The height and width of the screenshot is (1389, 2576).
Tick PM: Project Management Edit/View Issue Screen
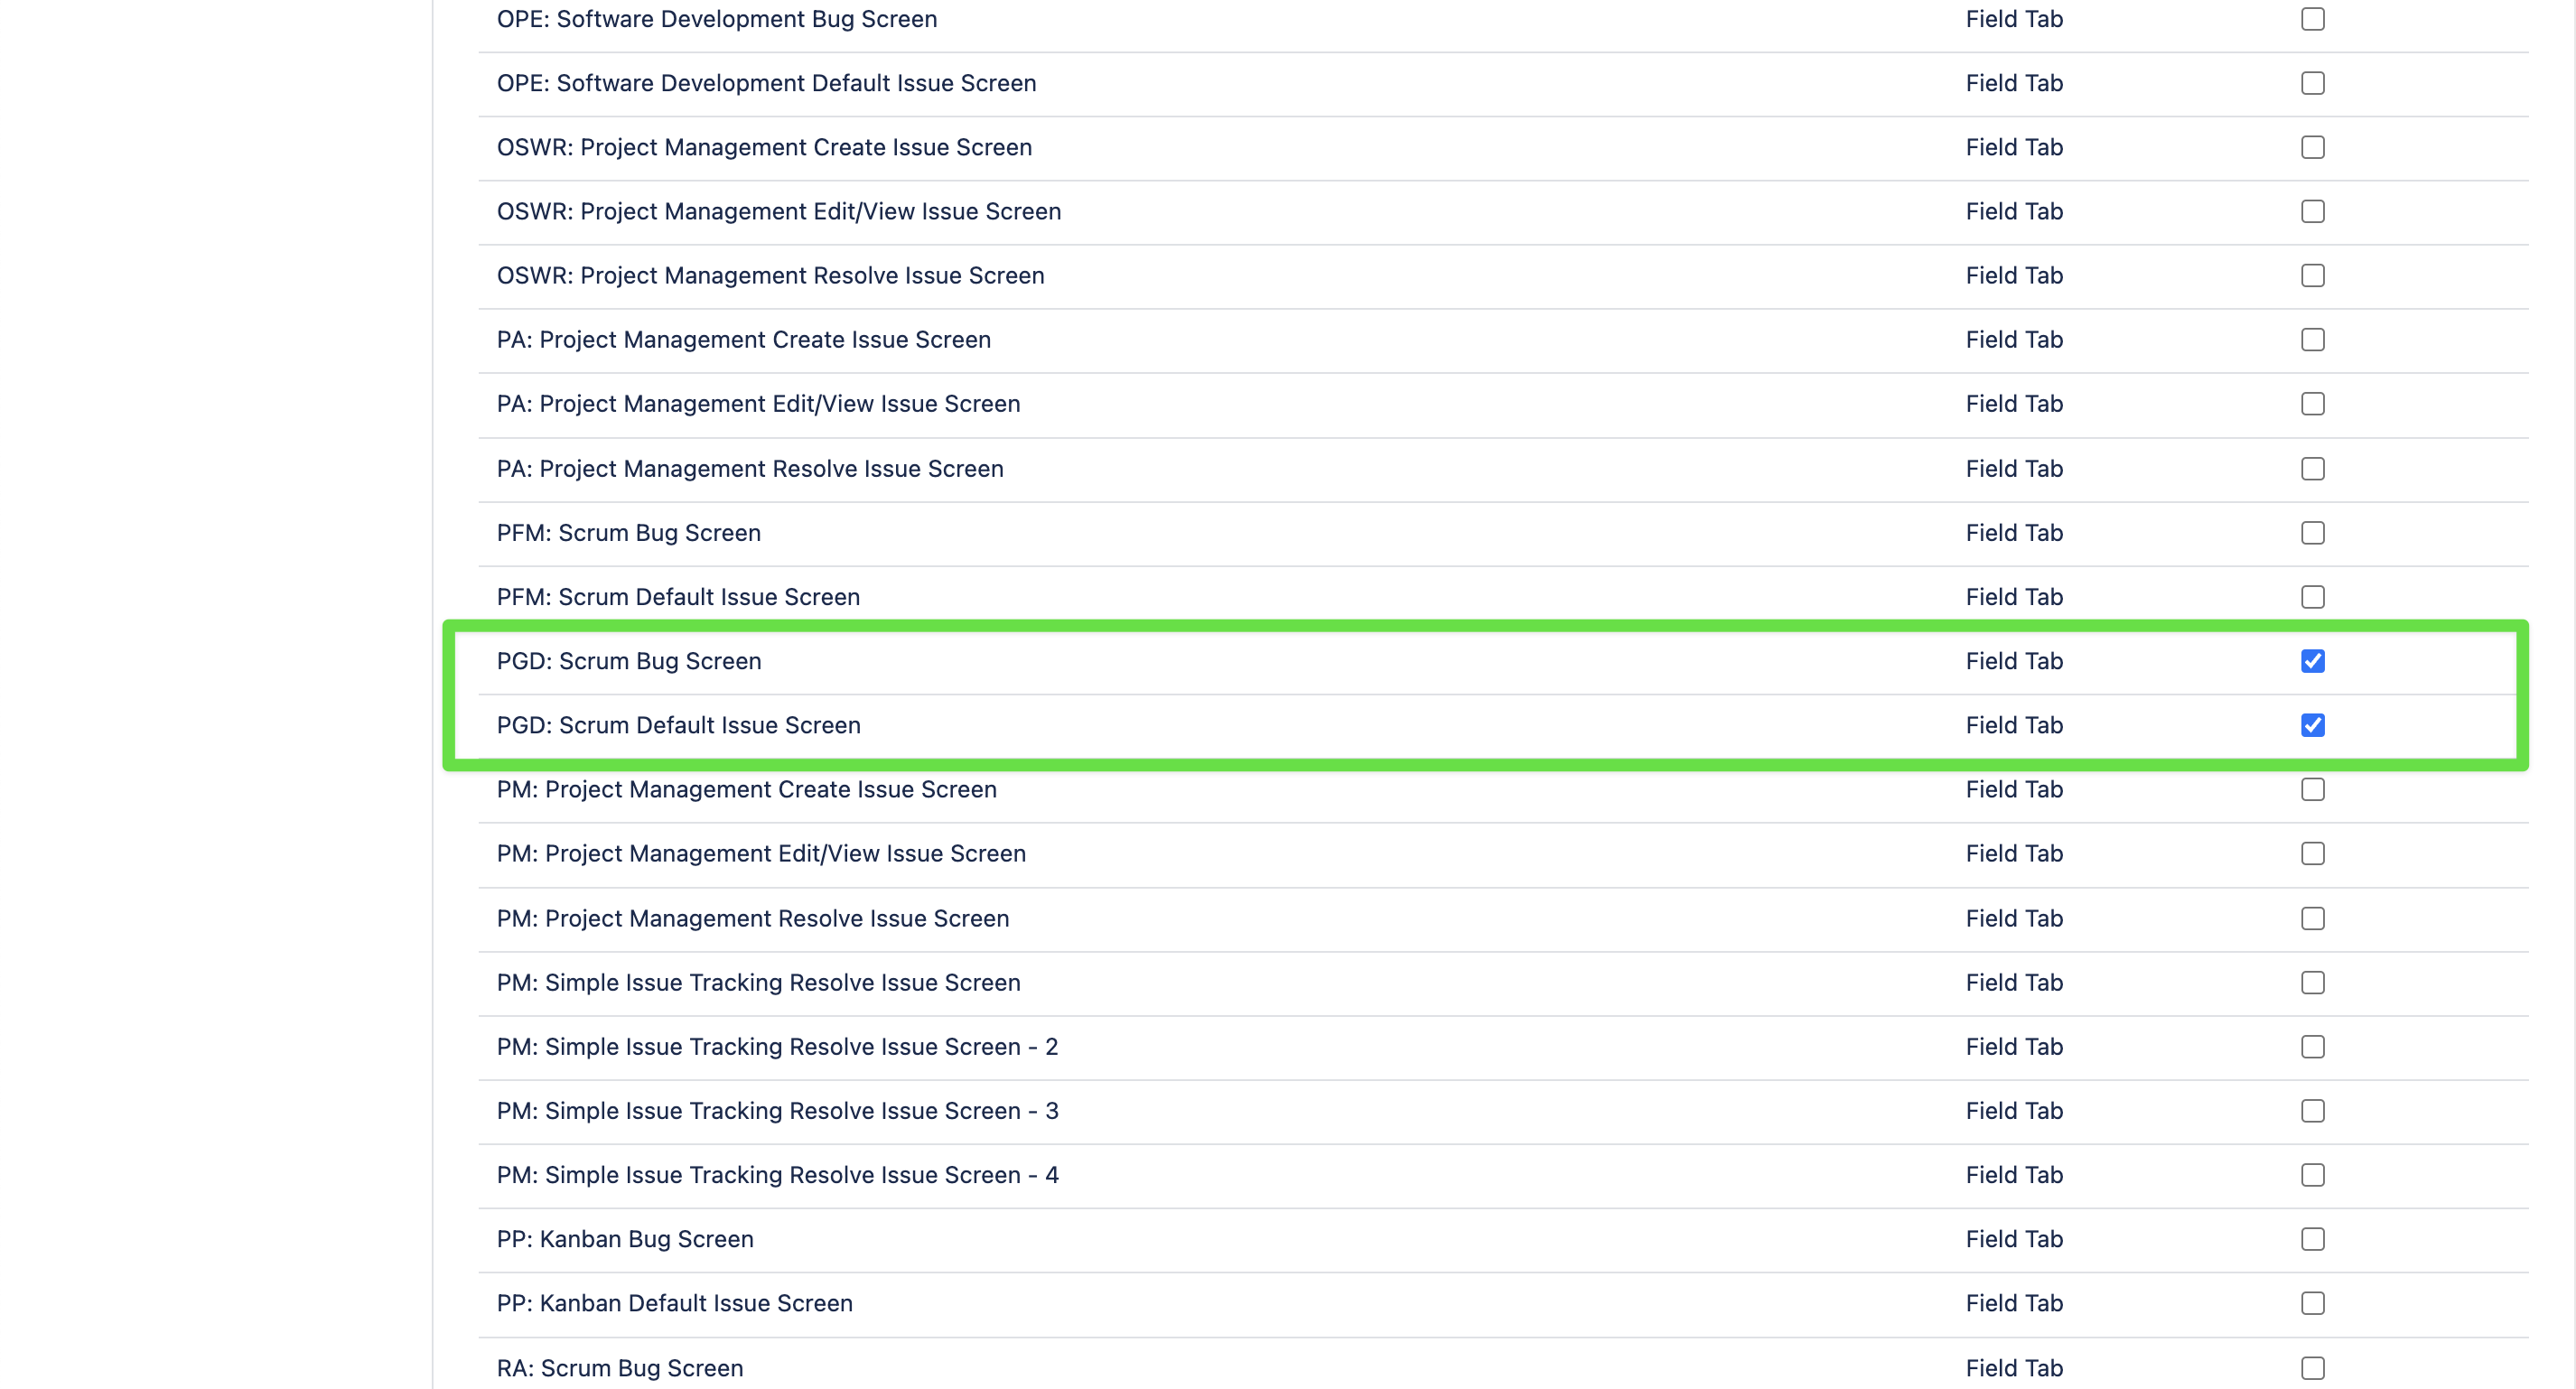click(x=2312, y=853)
